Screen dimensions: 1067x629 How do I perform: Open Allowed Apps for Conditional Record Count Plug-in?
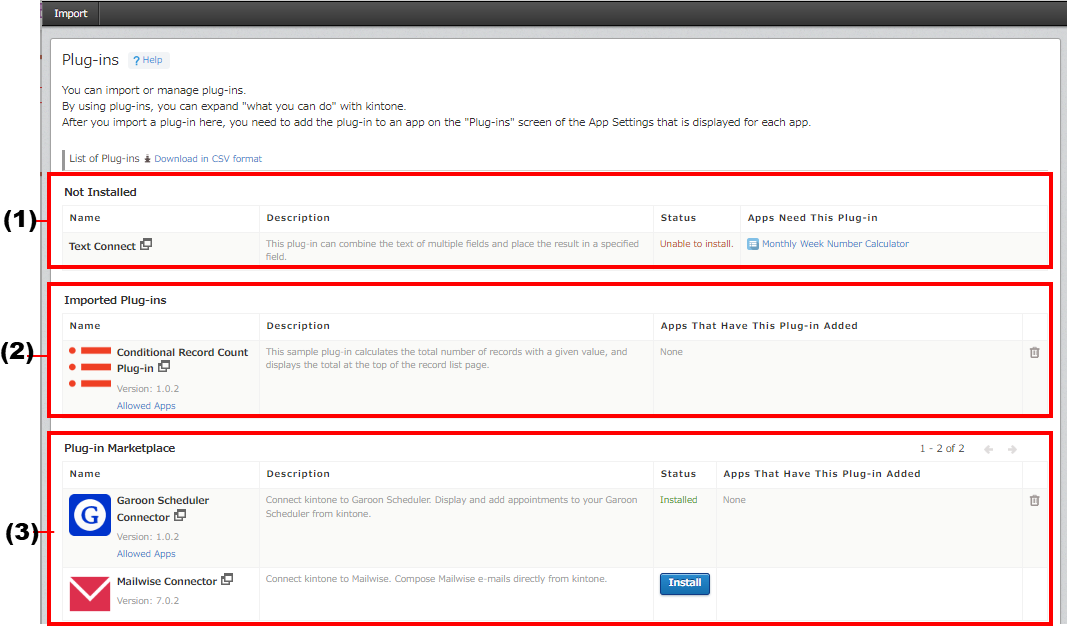(146, 406)
